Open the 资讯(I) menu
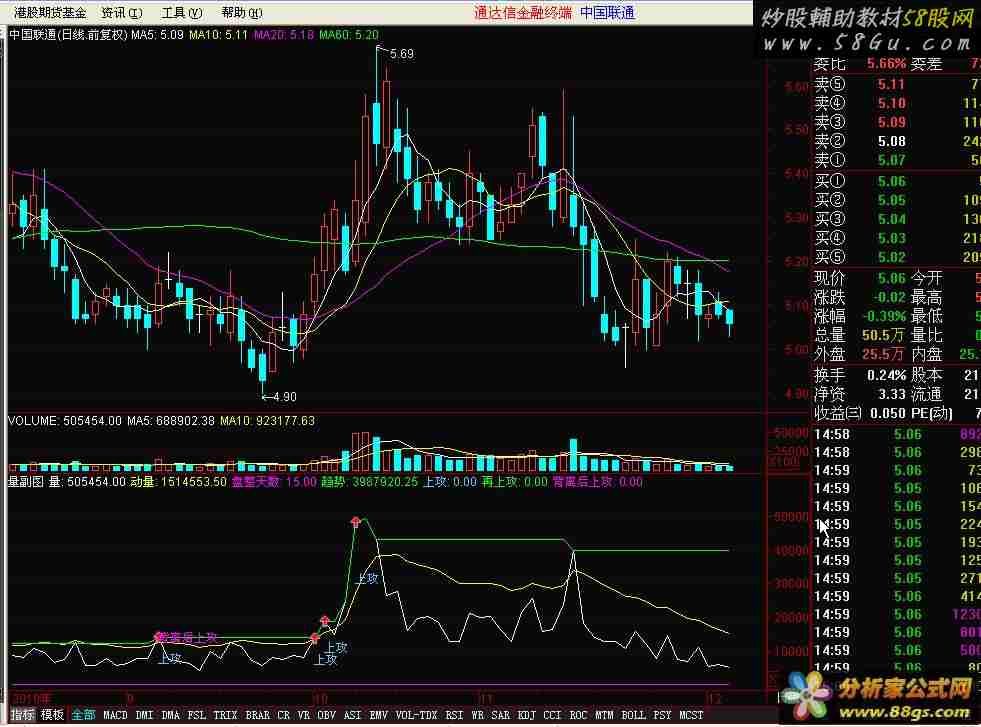 121,13
